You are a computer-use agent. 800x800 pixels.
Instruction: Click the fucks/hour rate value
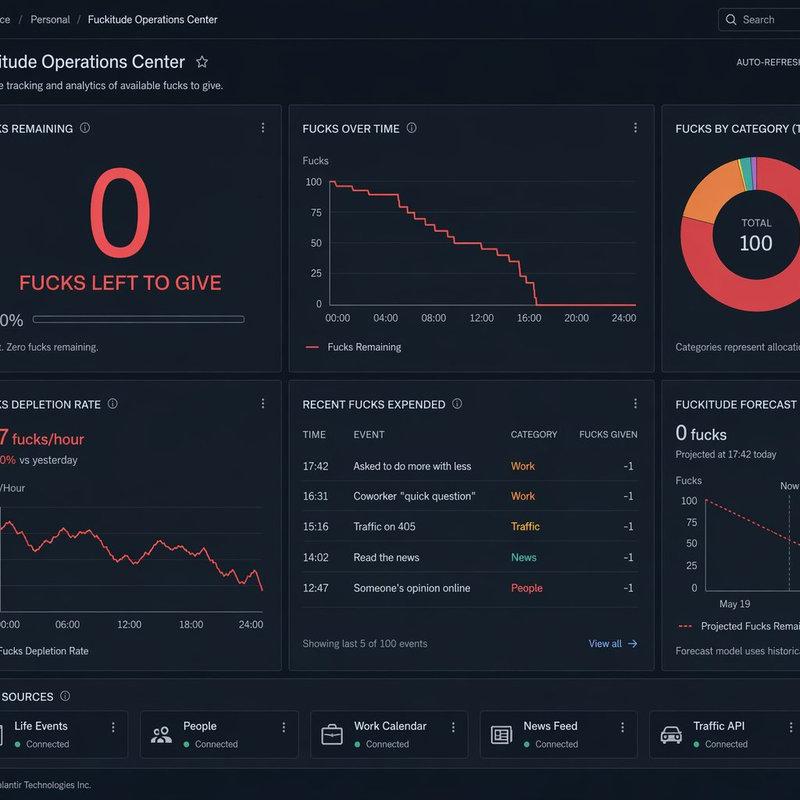(42, 439)
